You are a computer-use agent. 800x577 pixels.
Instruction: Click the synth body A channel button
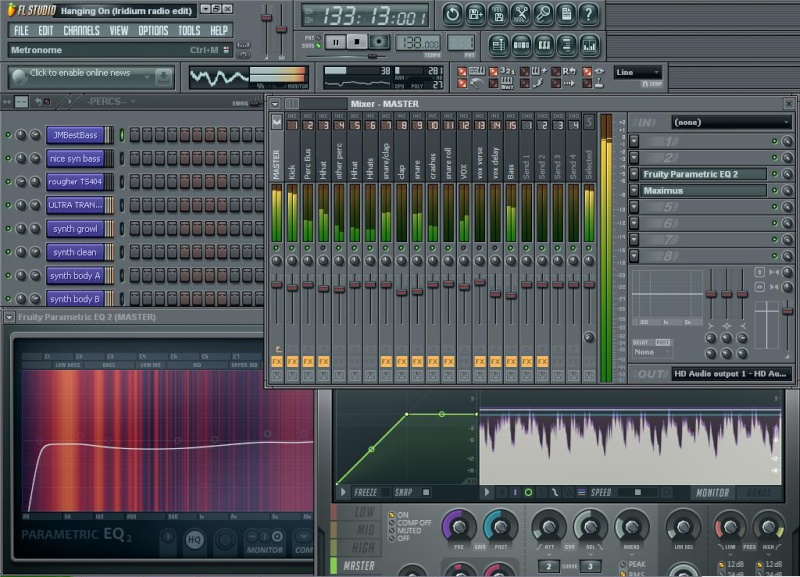coord(76,275)
